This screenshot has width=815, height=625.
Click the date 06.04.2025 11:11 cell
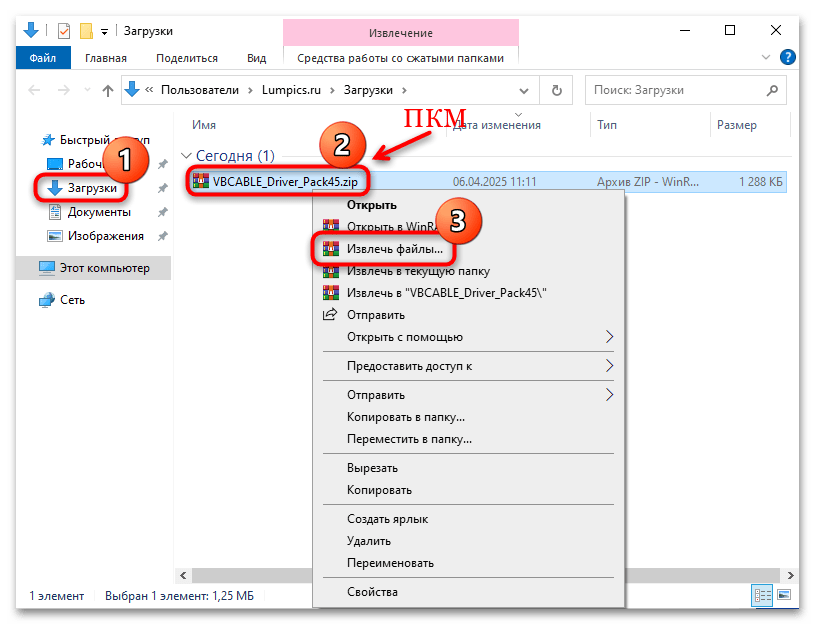[494, 181]
